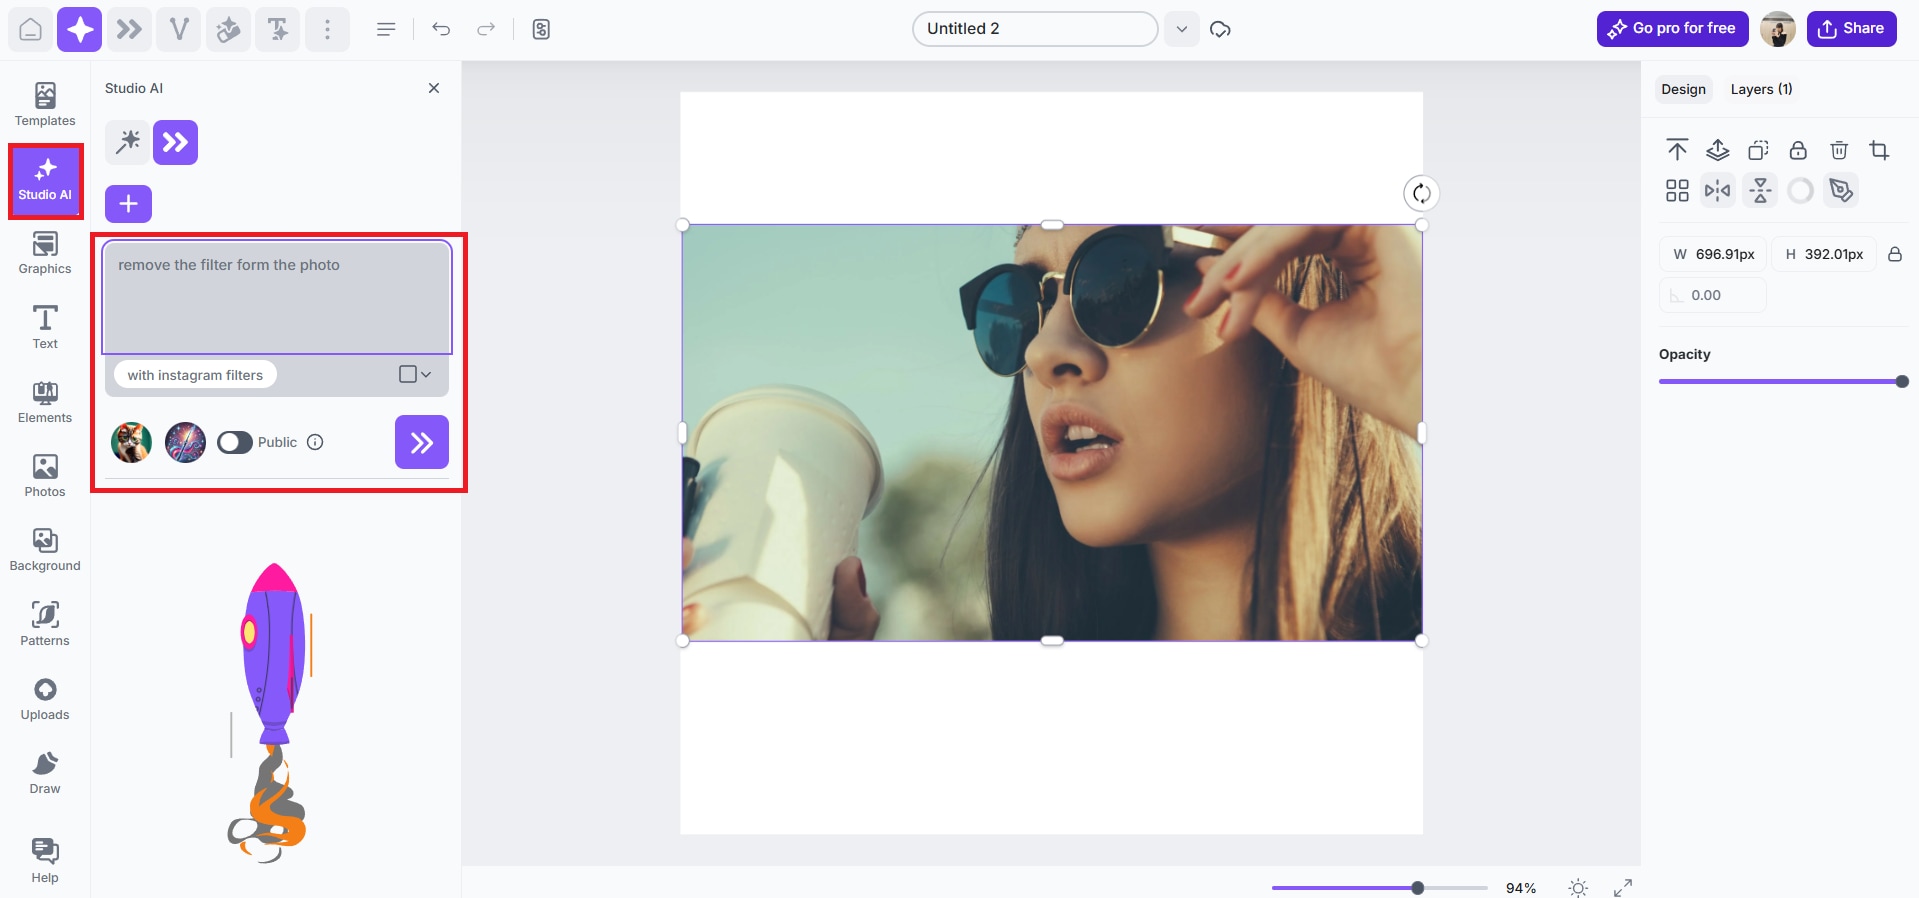Duplicate the selected image
Screen dimensions: 1919x898
coord(1758,150)
